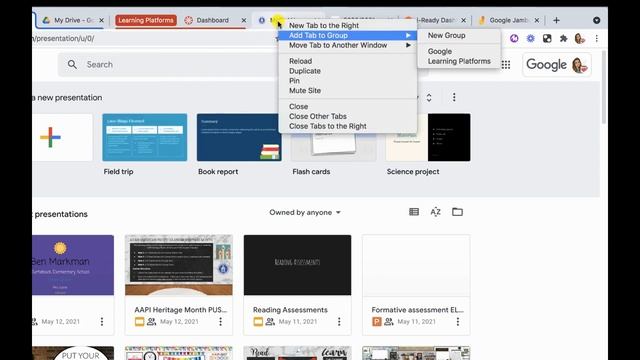Click the Chrome profile avatar in toolbar
Viewport: 640px width, 360px height.
pos(580,38)
